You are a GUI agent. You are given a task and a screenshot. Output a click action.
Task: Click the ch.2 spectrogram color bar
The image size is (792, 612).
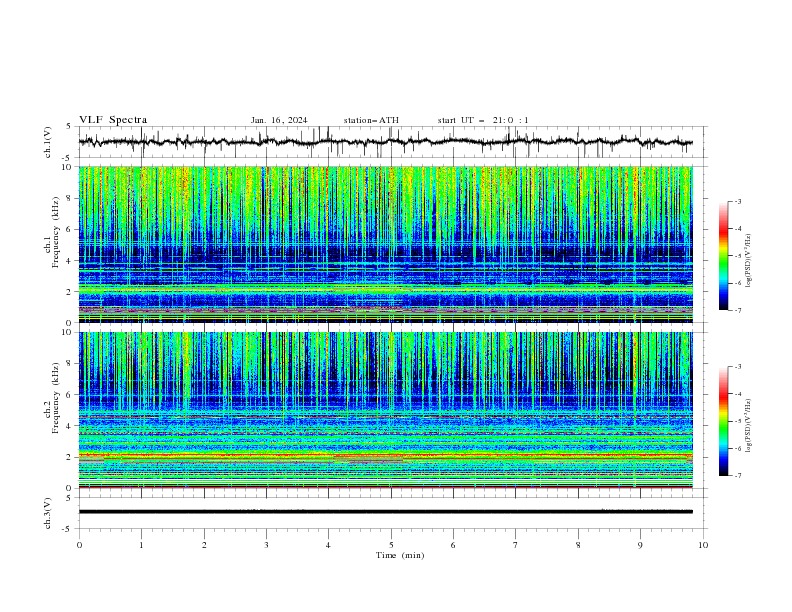coord(723,421)
